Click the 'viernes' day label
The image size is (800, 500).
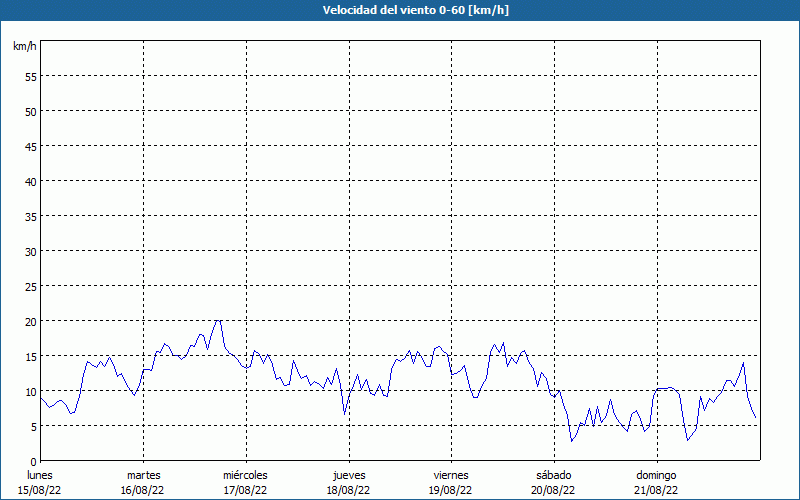tap(451, 475)
